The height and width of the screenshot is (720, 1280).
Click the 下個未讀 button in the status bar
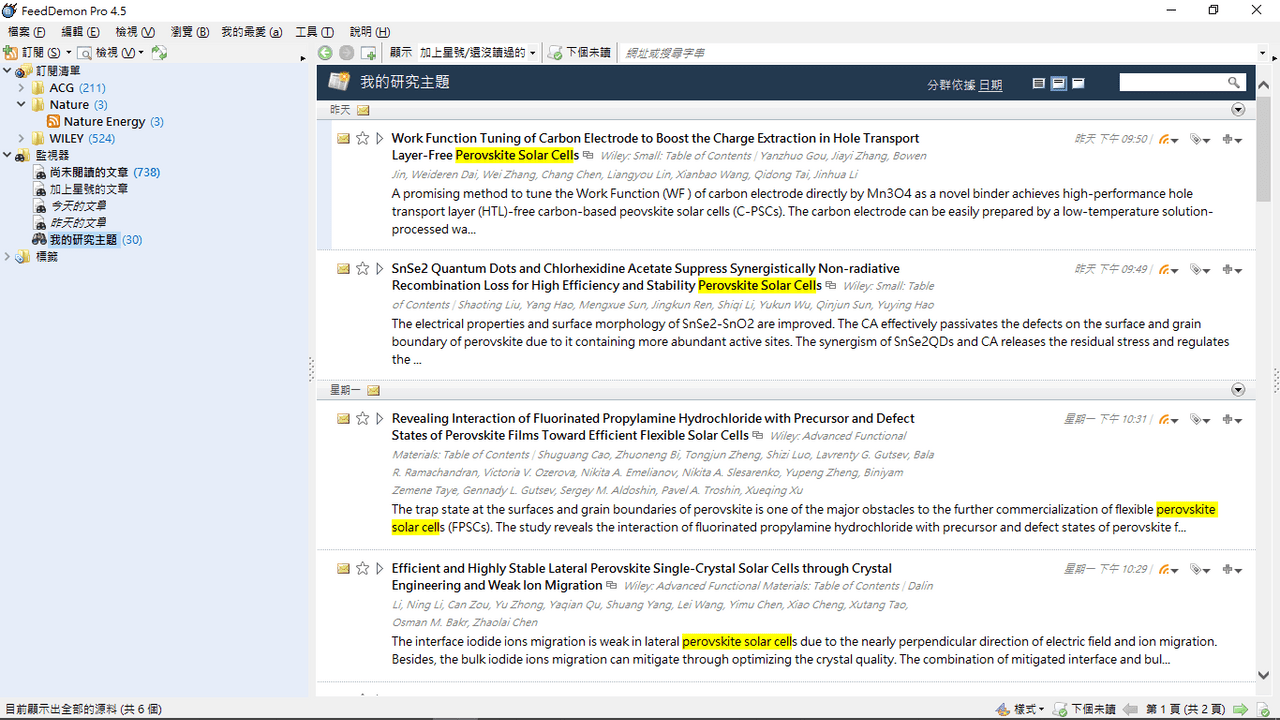point(1085,709)
